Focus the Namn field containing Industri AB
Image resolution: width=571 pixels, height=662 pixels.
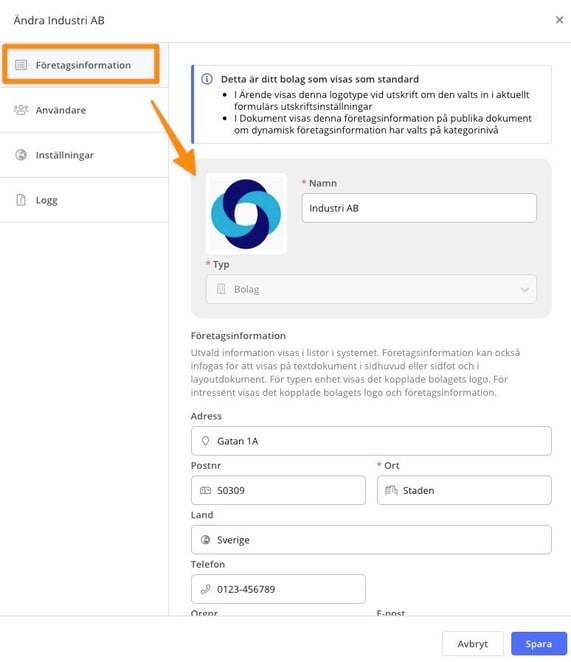[x=419, y=208]
